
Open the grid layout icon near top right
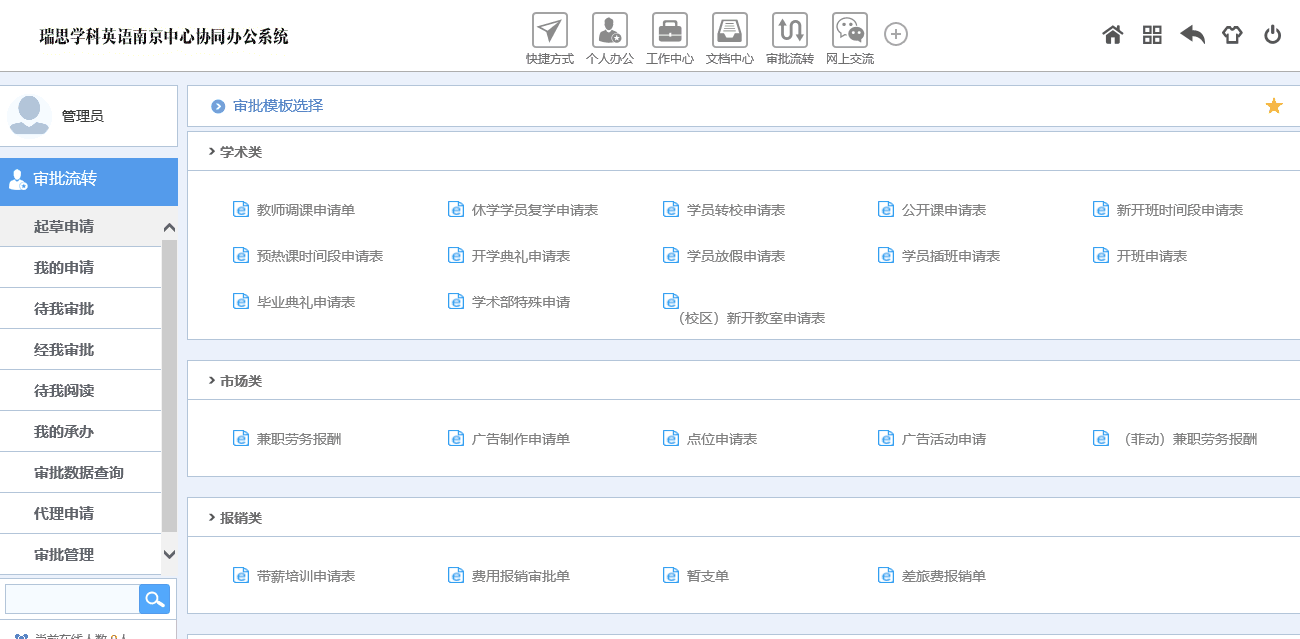pyautogui.click(x=1152, y=34)
